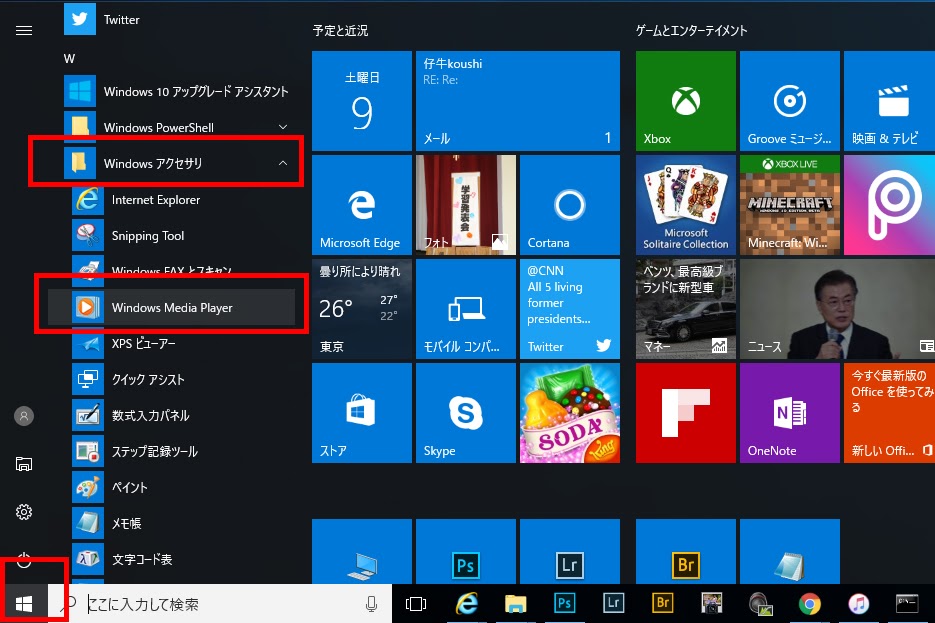Collapse the Windows アクセサリ folder chevron

283,163
